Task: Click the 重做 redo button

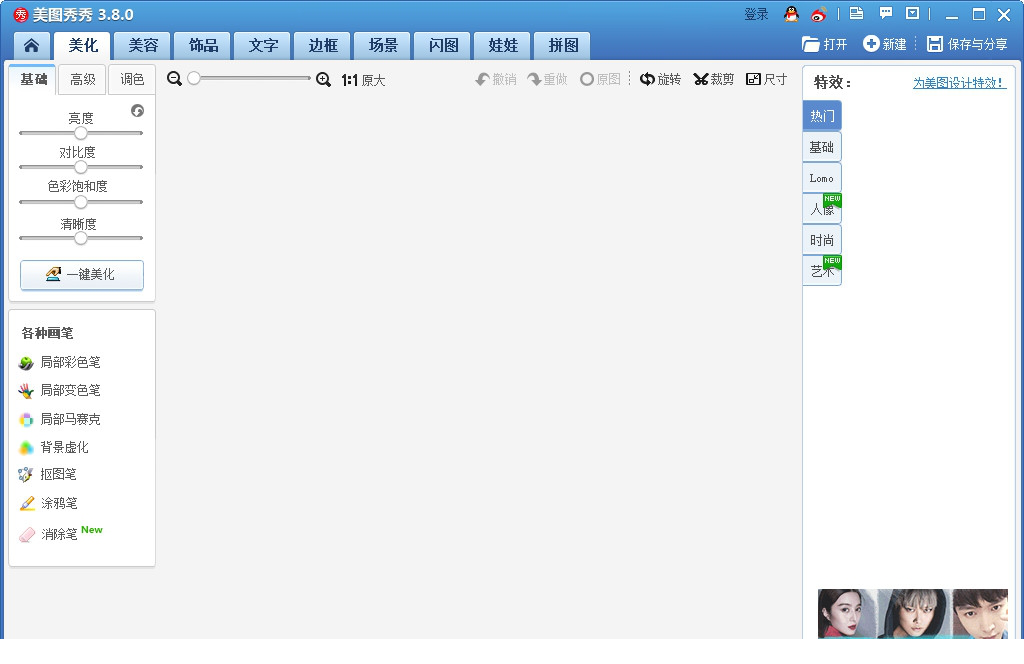Action: [547, 79]
